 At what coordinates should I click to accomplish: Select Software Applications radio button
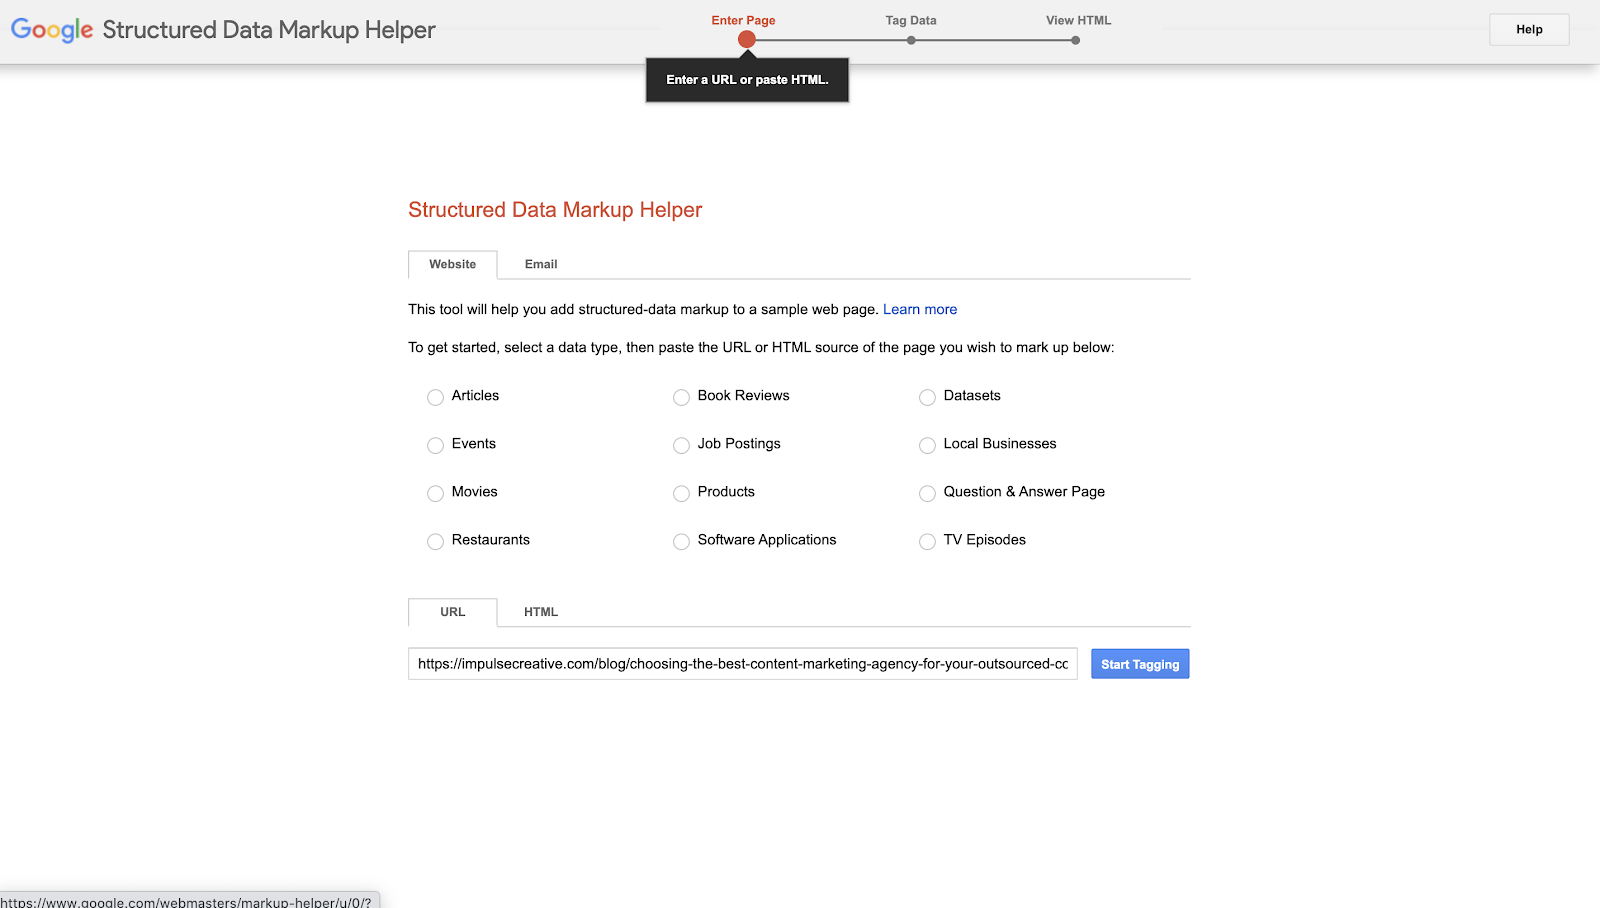(681, 541)
